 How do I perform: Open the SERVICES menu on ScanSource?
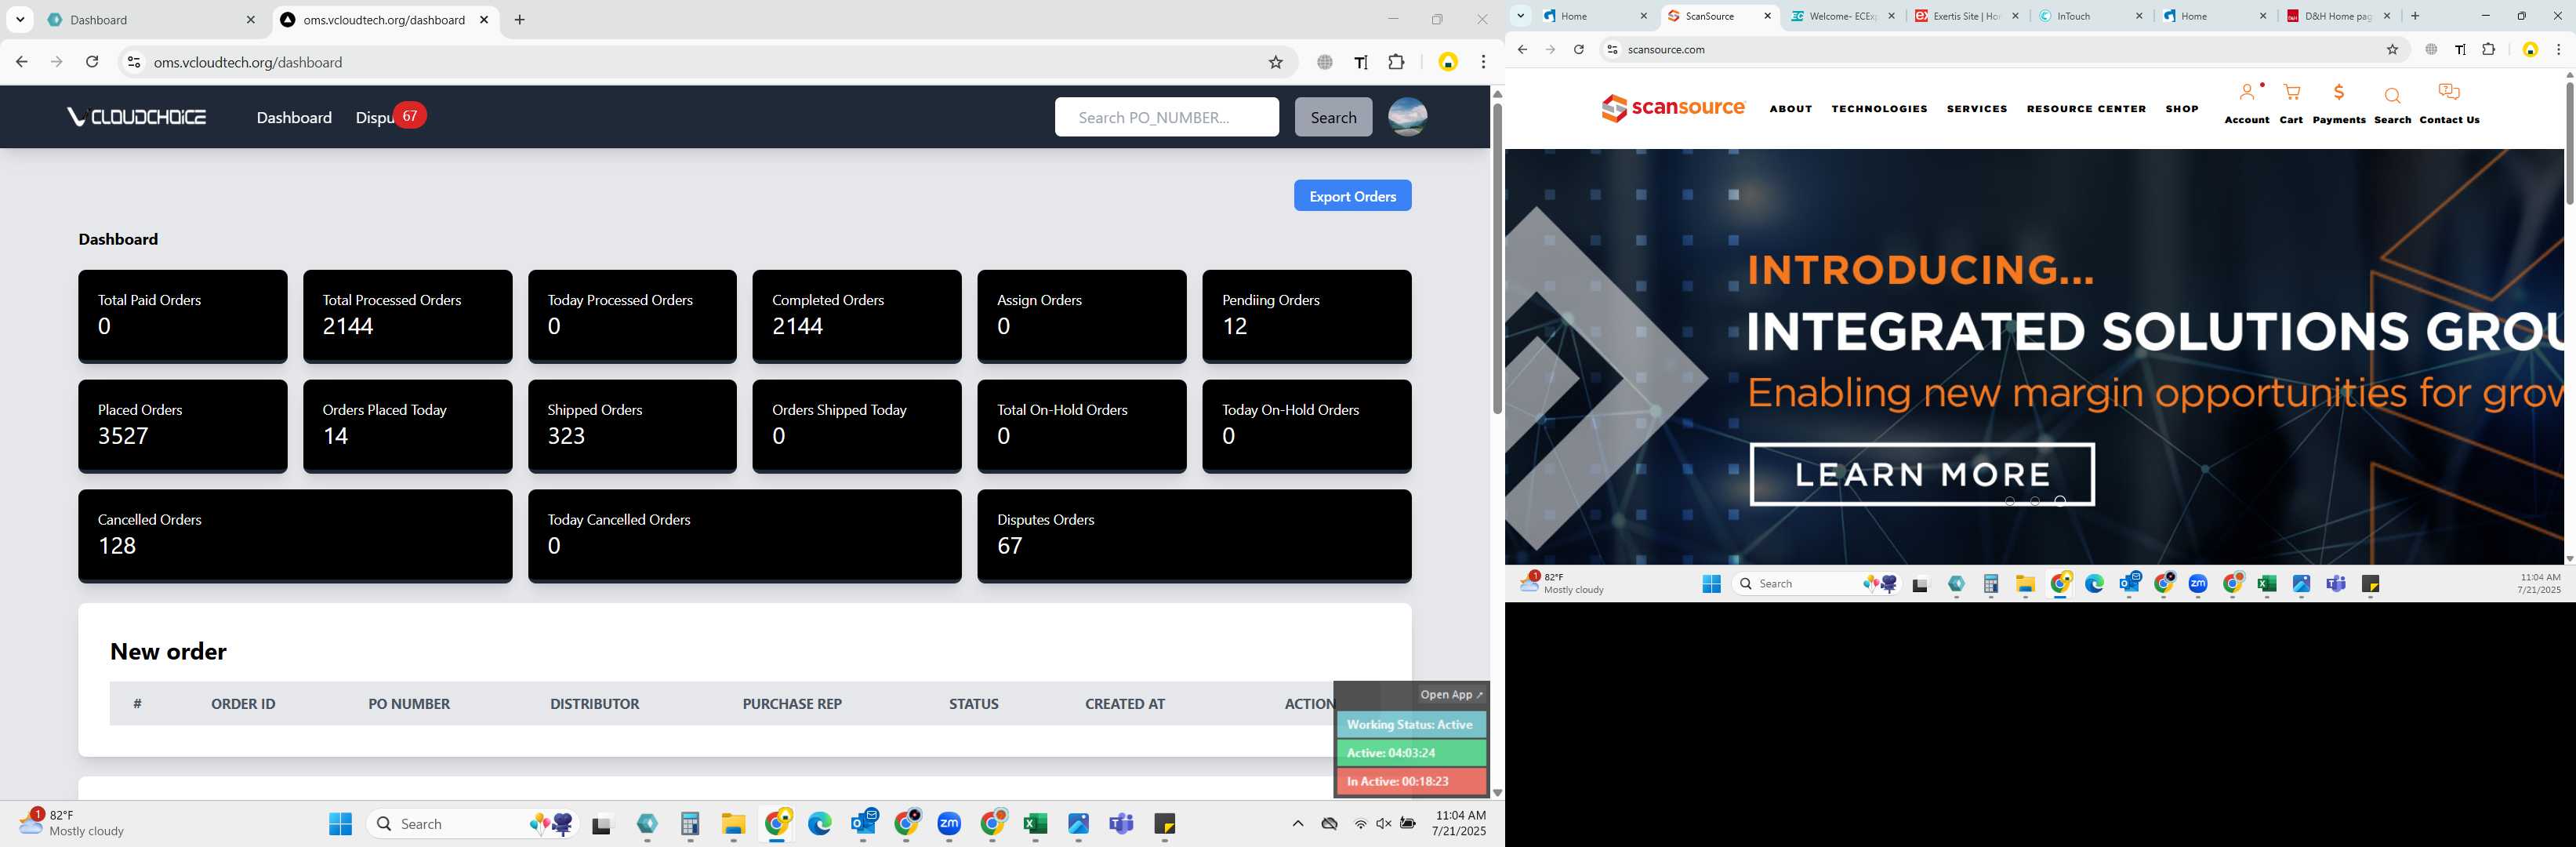click(x=1976, y=109)
